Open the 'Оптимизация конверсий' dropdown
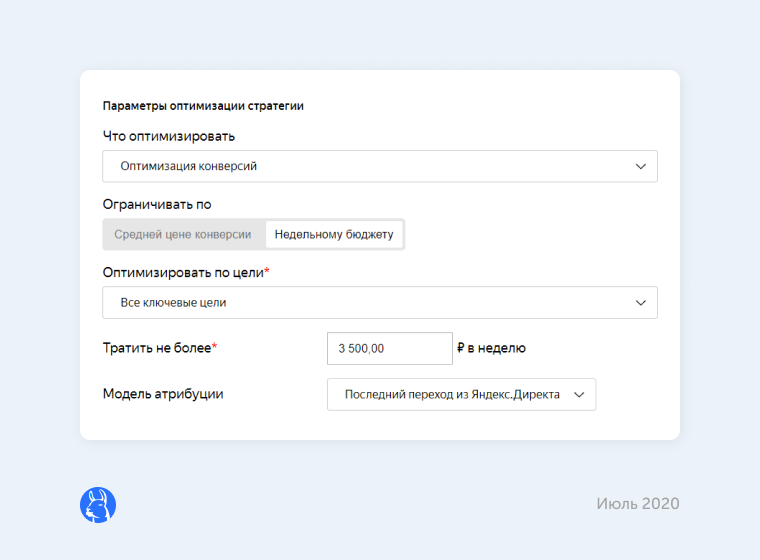This screenshot has width=760, height=560. pyautogui.click(x=380, y=166)
